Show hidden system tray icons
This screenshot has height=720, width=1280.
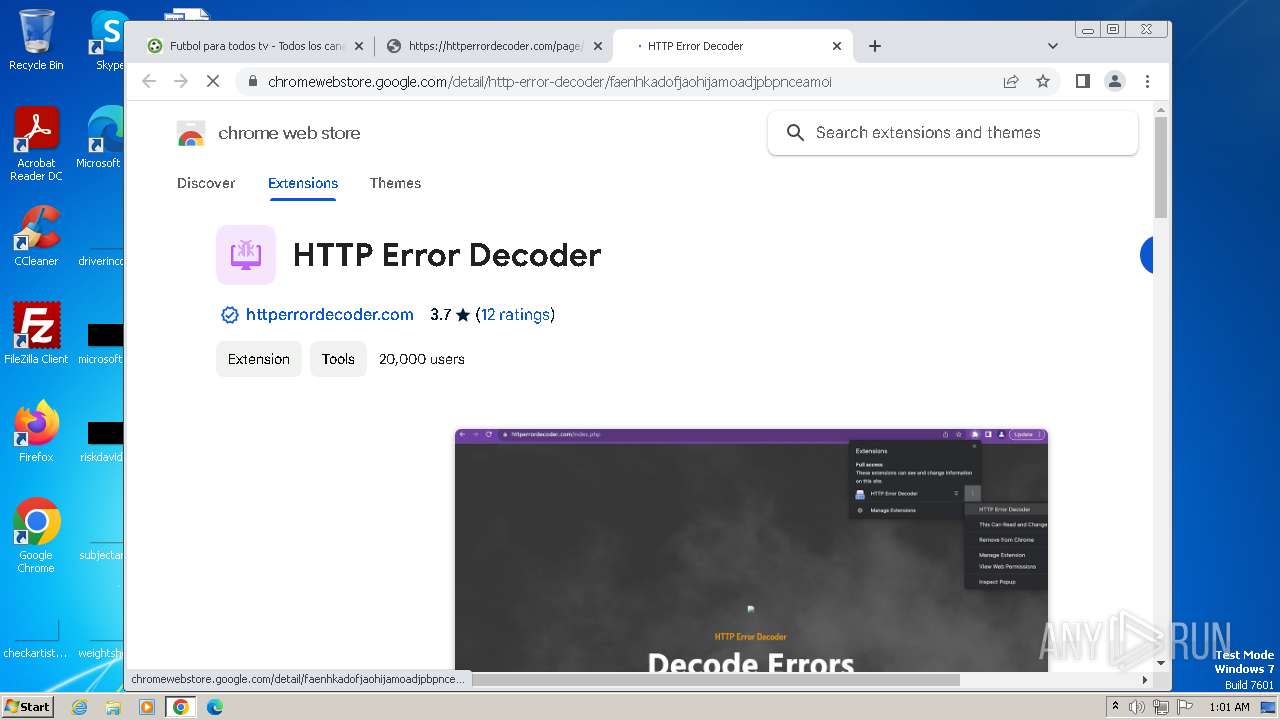(1116, 707)
